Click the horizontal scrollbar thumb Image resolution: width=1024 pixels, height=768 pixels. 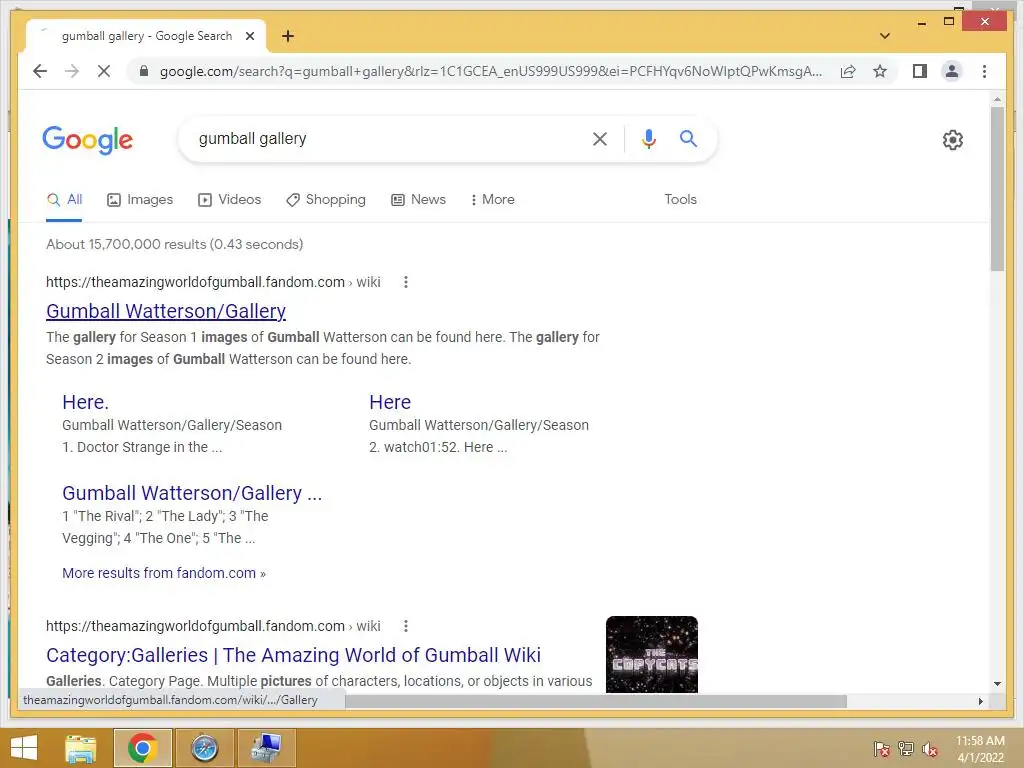596,701
